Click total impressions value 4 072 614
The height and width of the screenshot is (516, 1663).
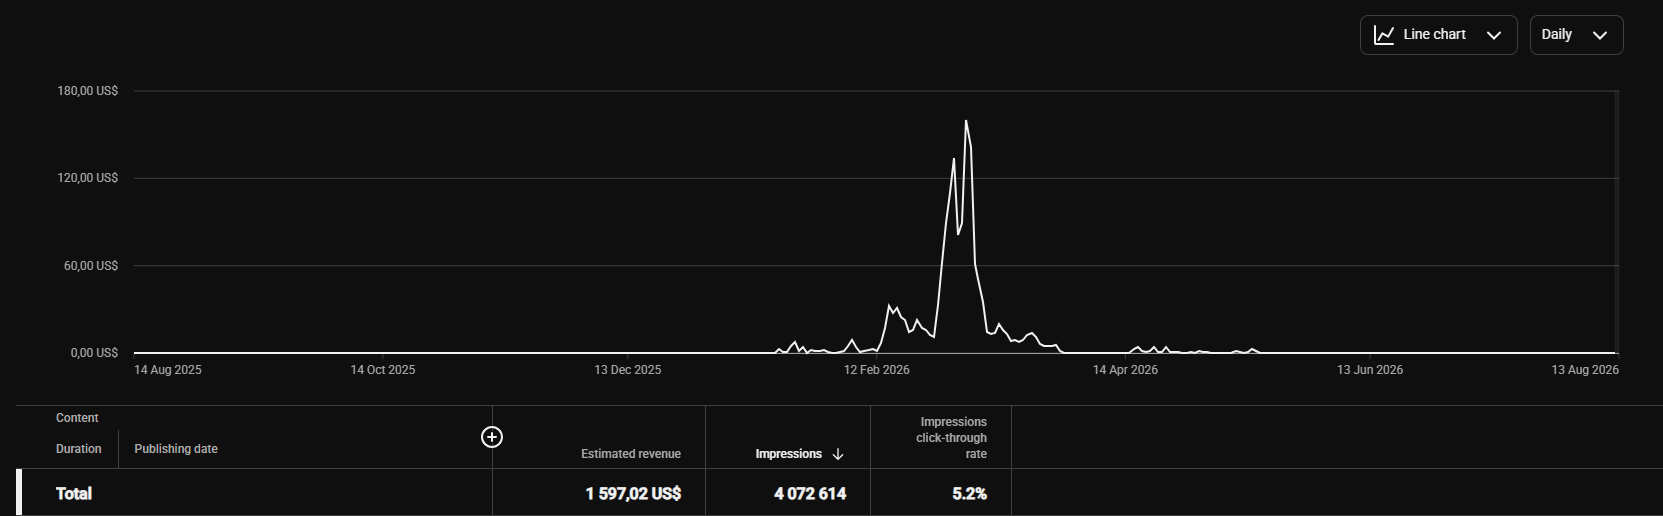pyautogui.click(x=810, y=494)
